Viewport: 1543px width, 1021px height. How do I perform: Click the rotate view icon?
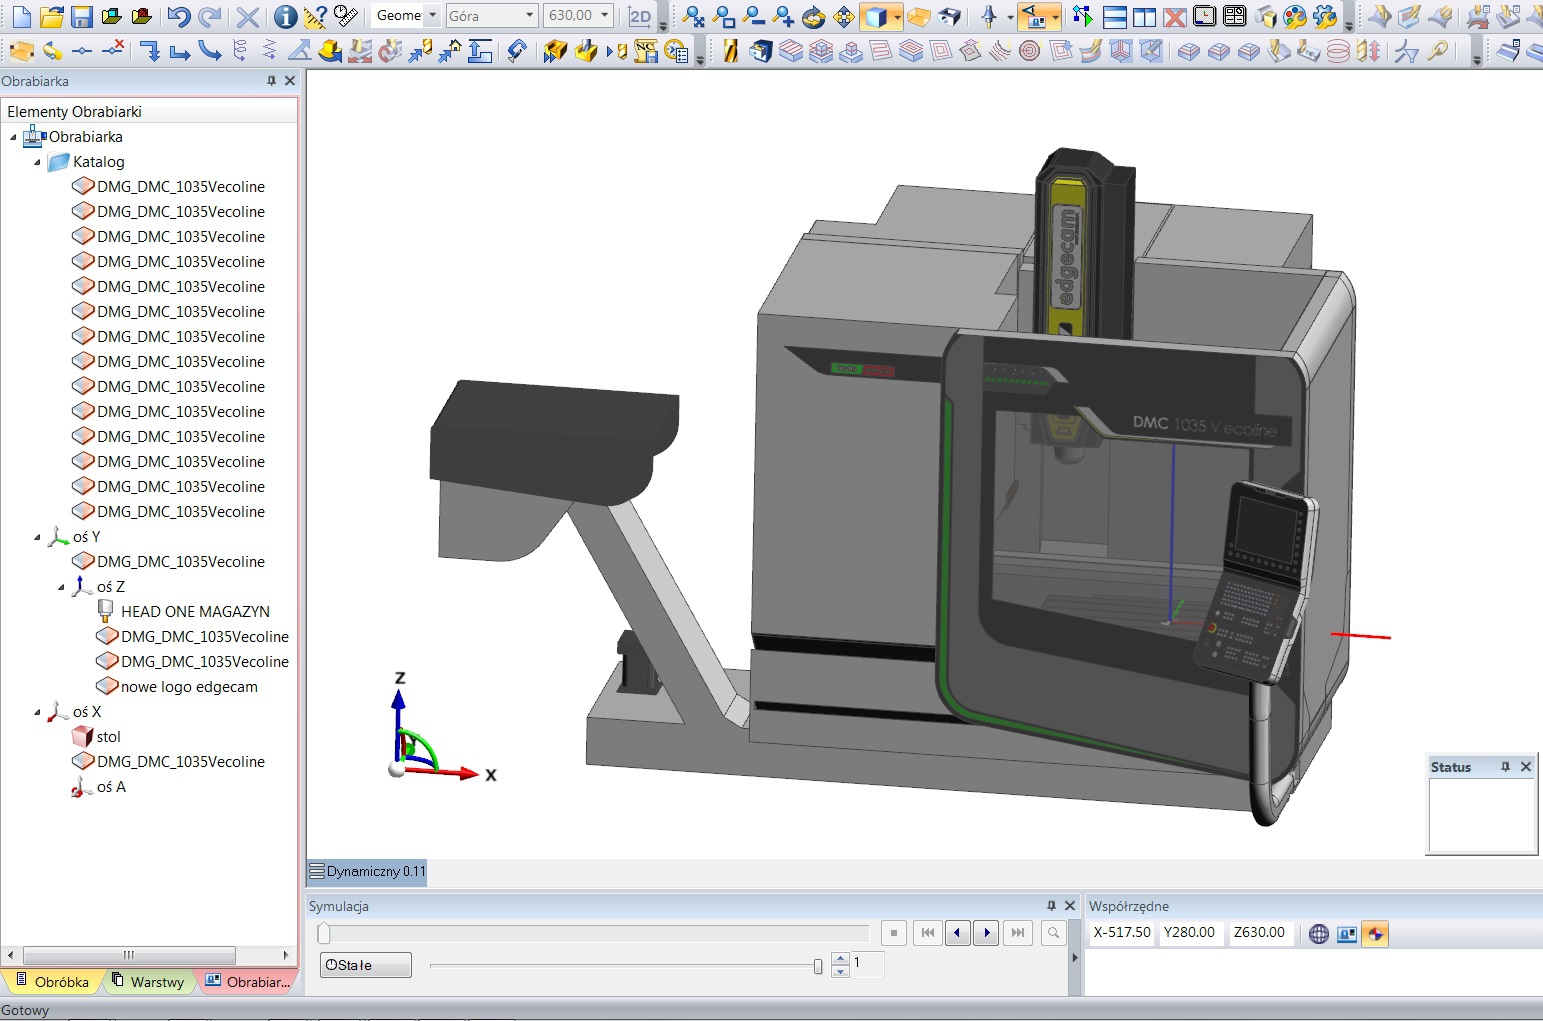tap(814, 16)
